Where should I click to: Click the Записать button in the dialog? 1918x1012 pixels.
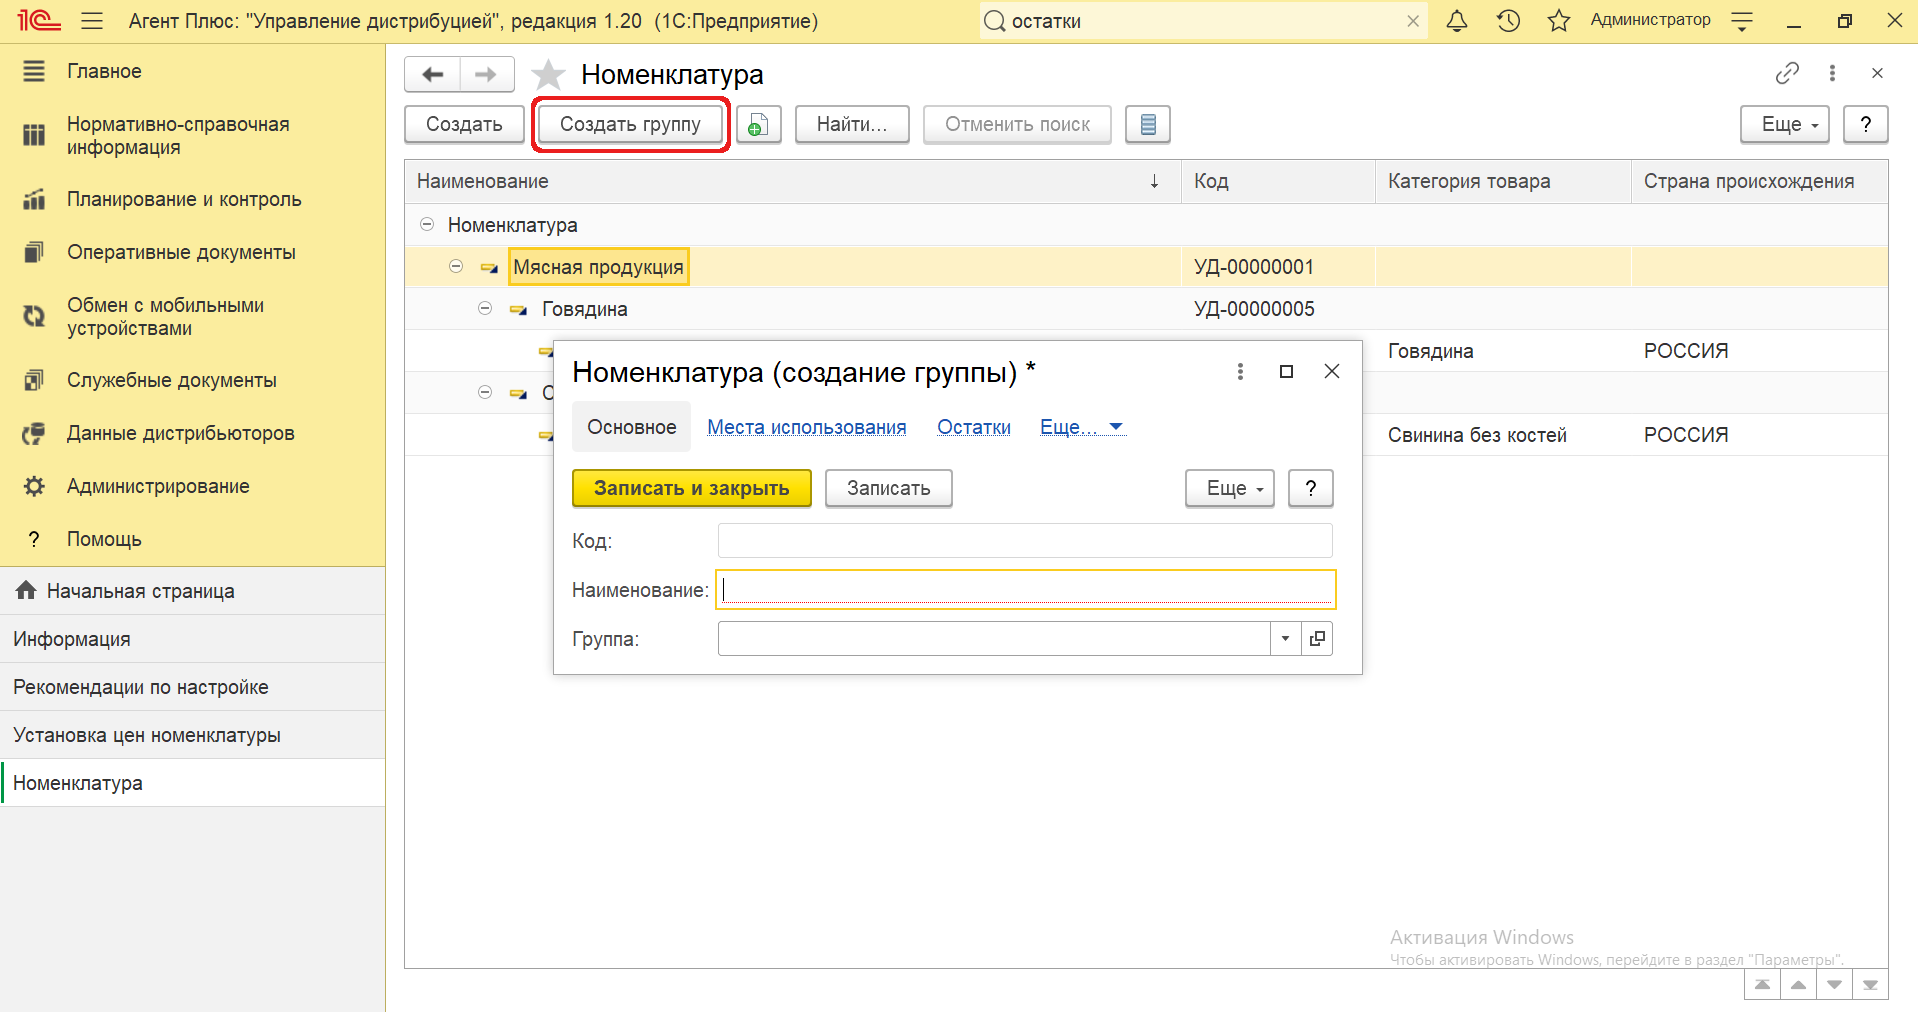pyautogui.click(x=888, y=488)
